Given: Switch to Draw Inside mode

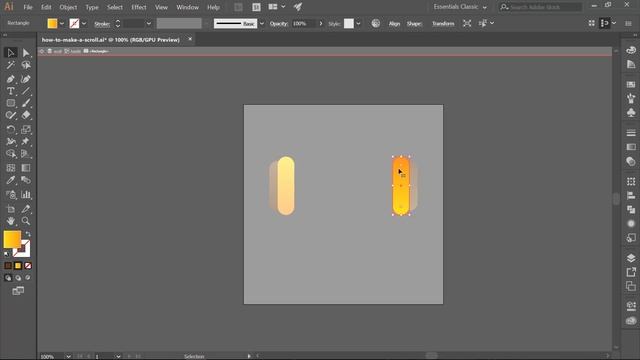Looking at the screenshot, I should tap(28, 278).
